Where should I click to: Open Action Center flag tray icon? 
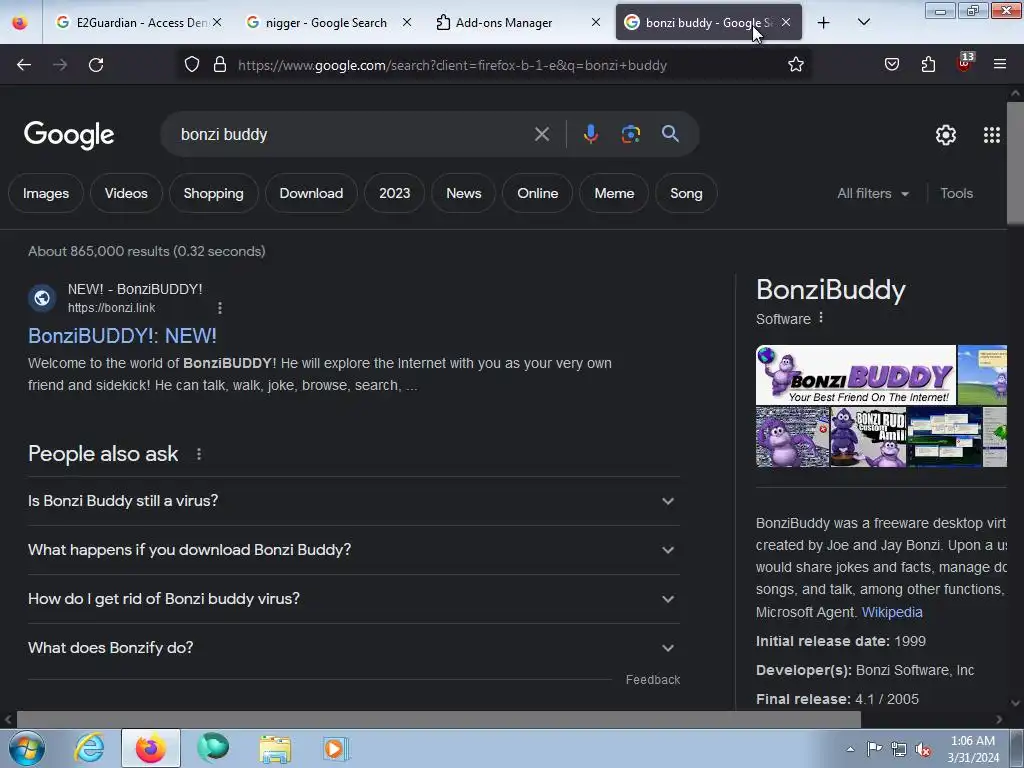pos(874,749)
